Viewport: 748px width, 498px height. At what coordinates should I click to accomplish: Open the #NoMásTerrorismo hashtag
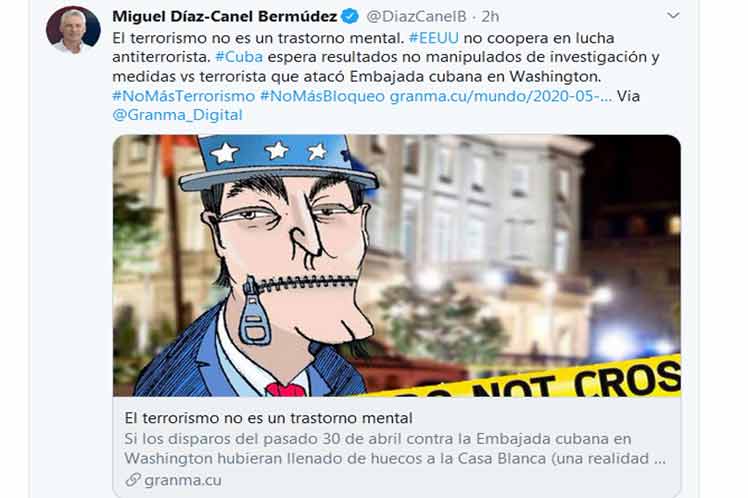coord(184,96)
